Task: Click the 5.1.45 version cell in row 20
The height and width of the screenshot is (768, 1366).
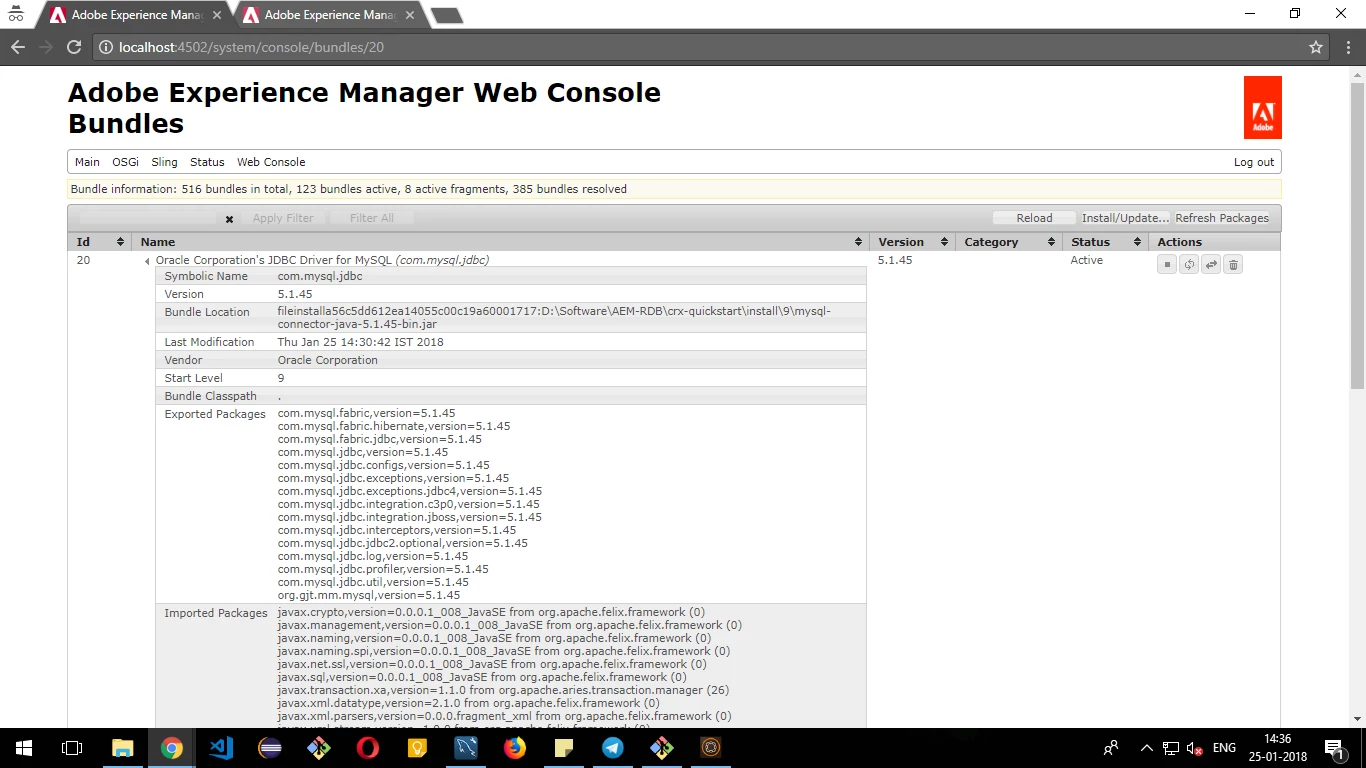Action: tap(895, 260)
